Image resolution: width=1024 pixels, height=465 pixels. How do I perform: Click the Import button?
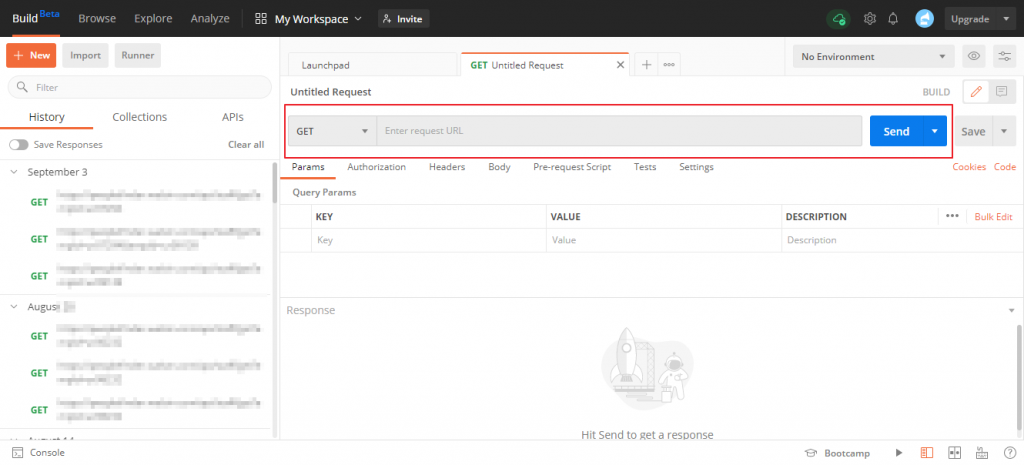point(86,56)
